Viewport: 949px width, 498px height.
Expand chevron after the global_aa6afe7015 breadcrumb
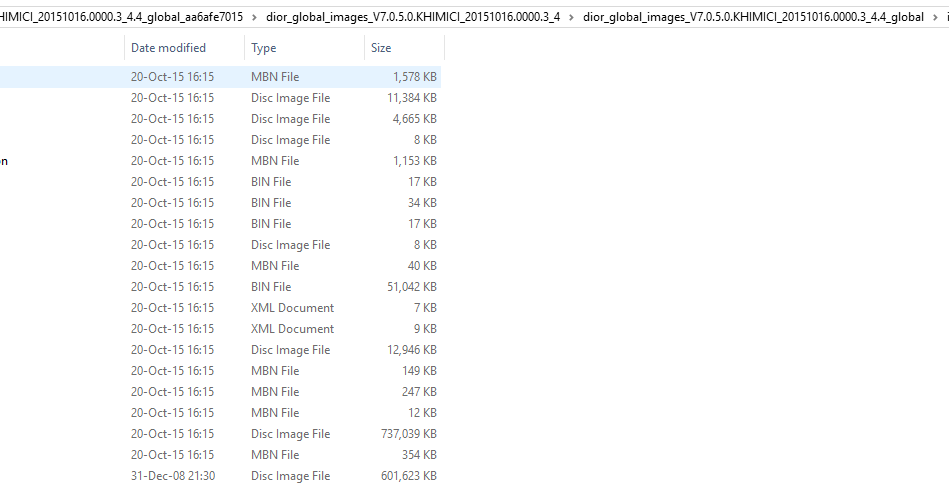click(x=254, y=17)
